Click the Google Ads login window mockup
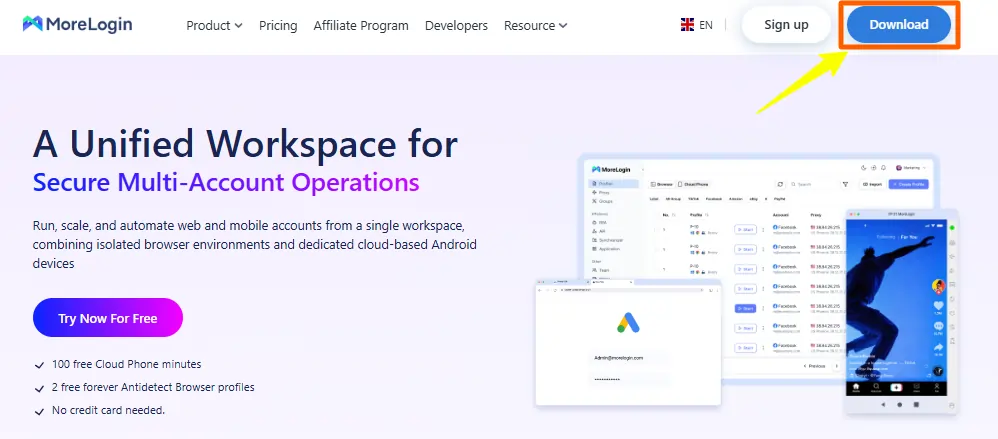The image size is (998, 439). 628,344
